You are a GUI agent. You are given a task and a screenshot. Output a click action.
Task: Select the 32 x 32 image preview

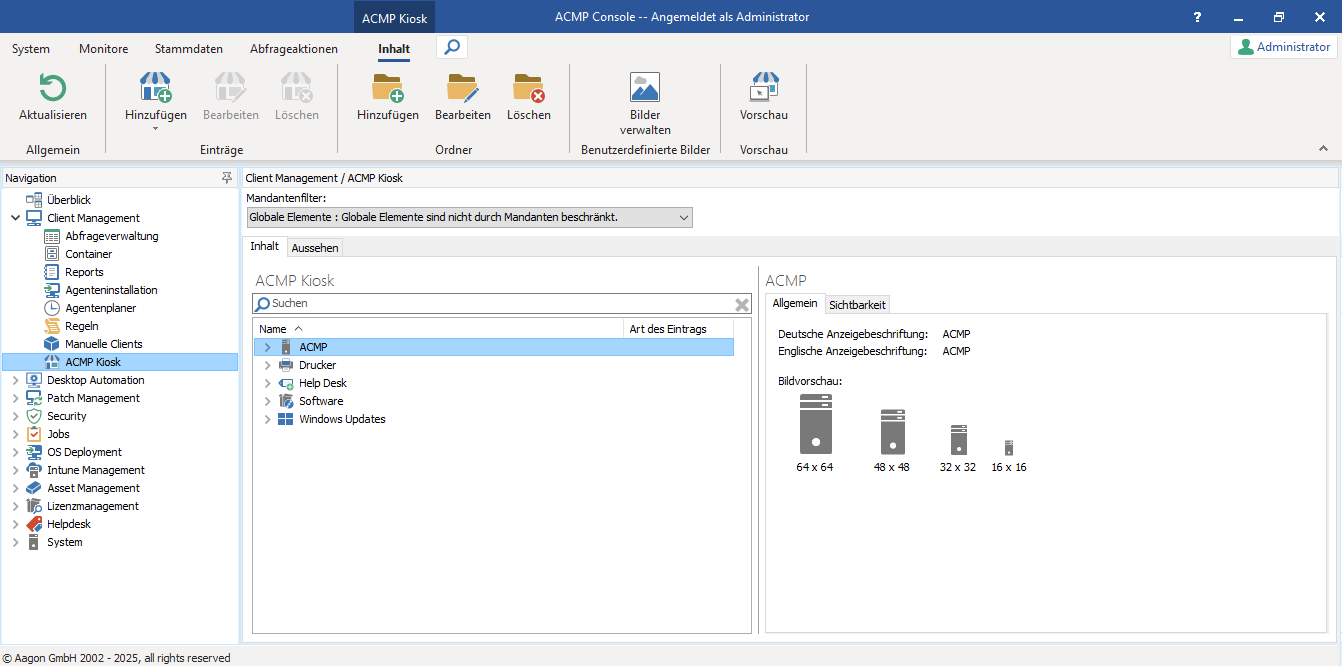pos(957,440)
